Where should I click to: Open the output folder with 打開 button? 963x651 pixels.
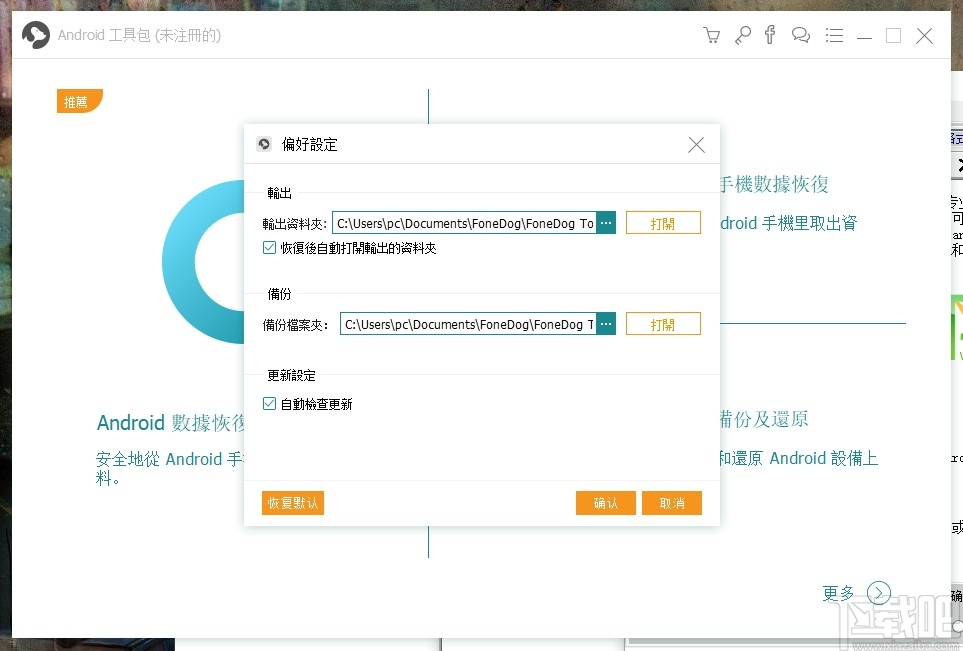[x=663, y=223]
